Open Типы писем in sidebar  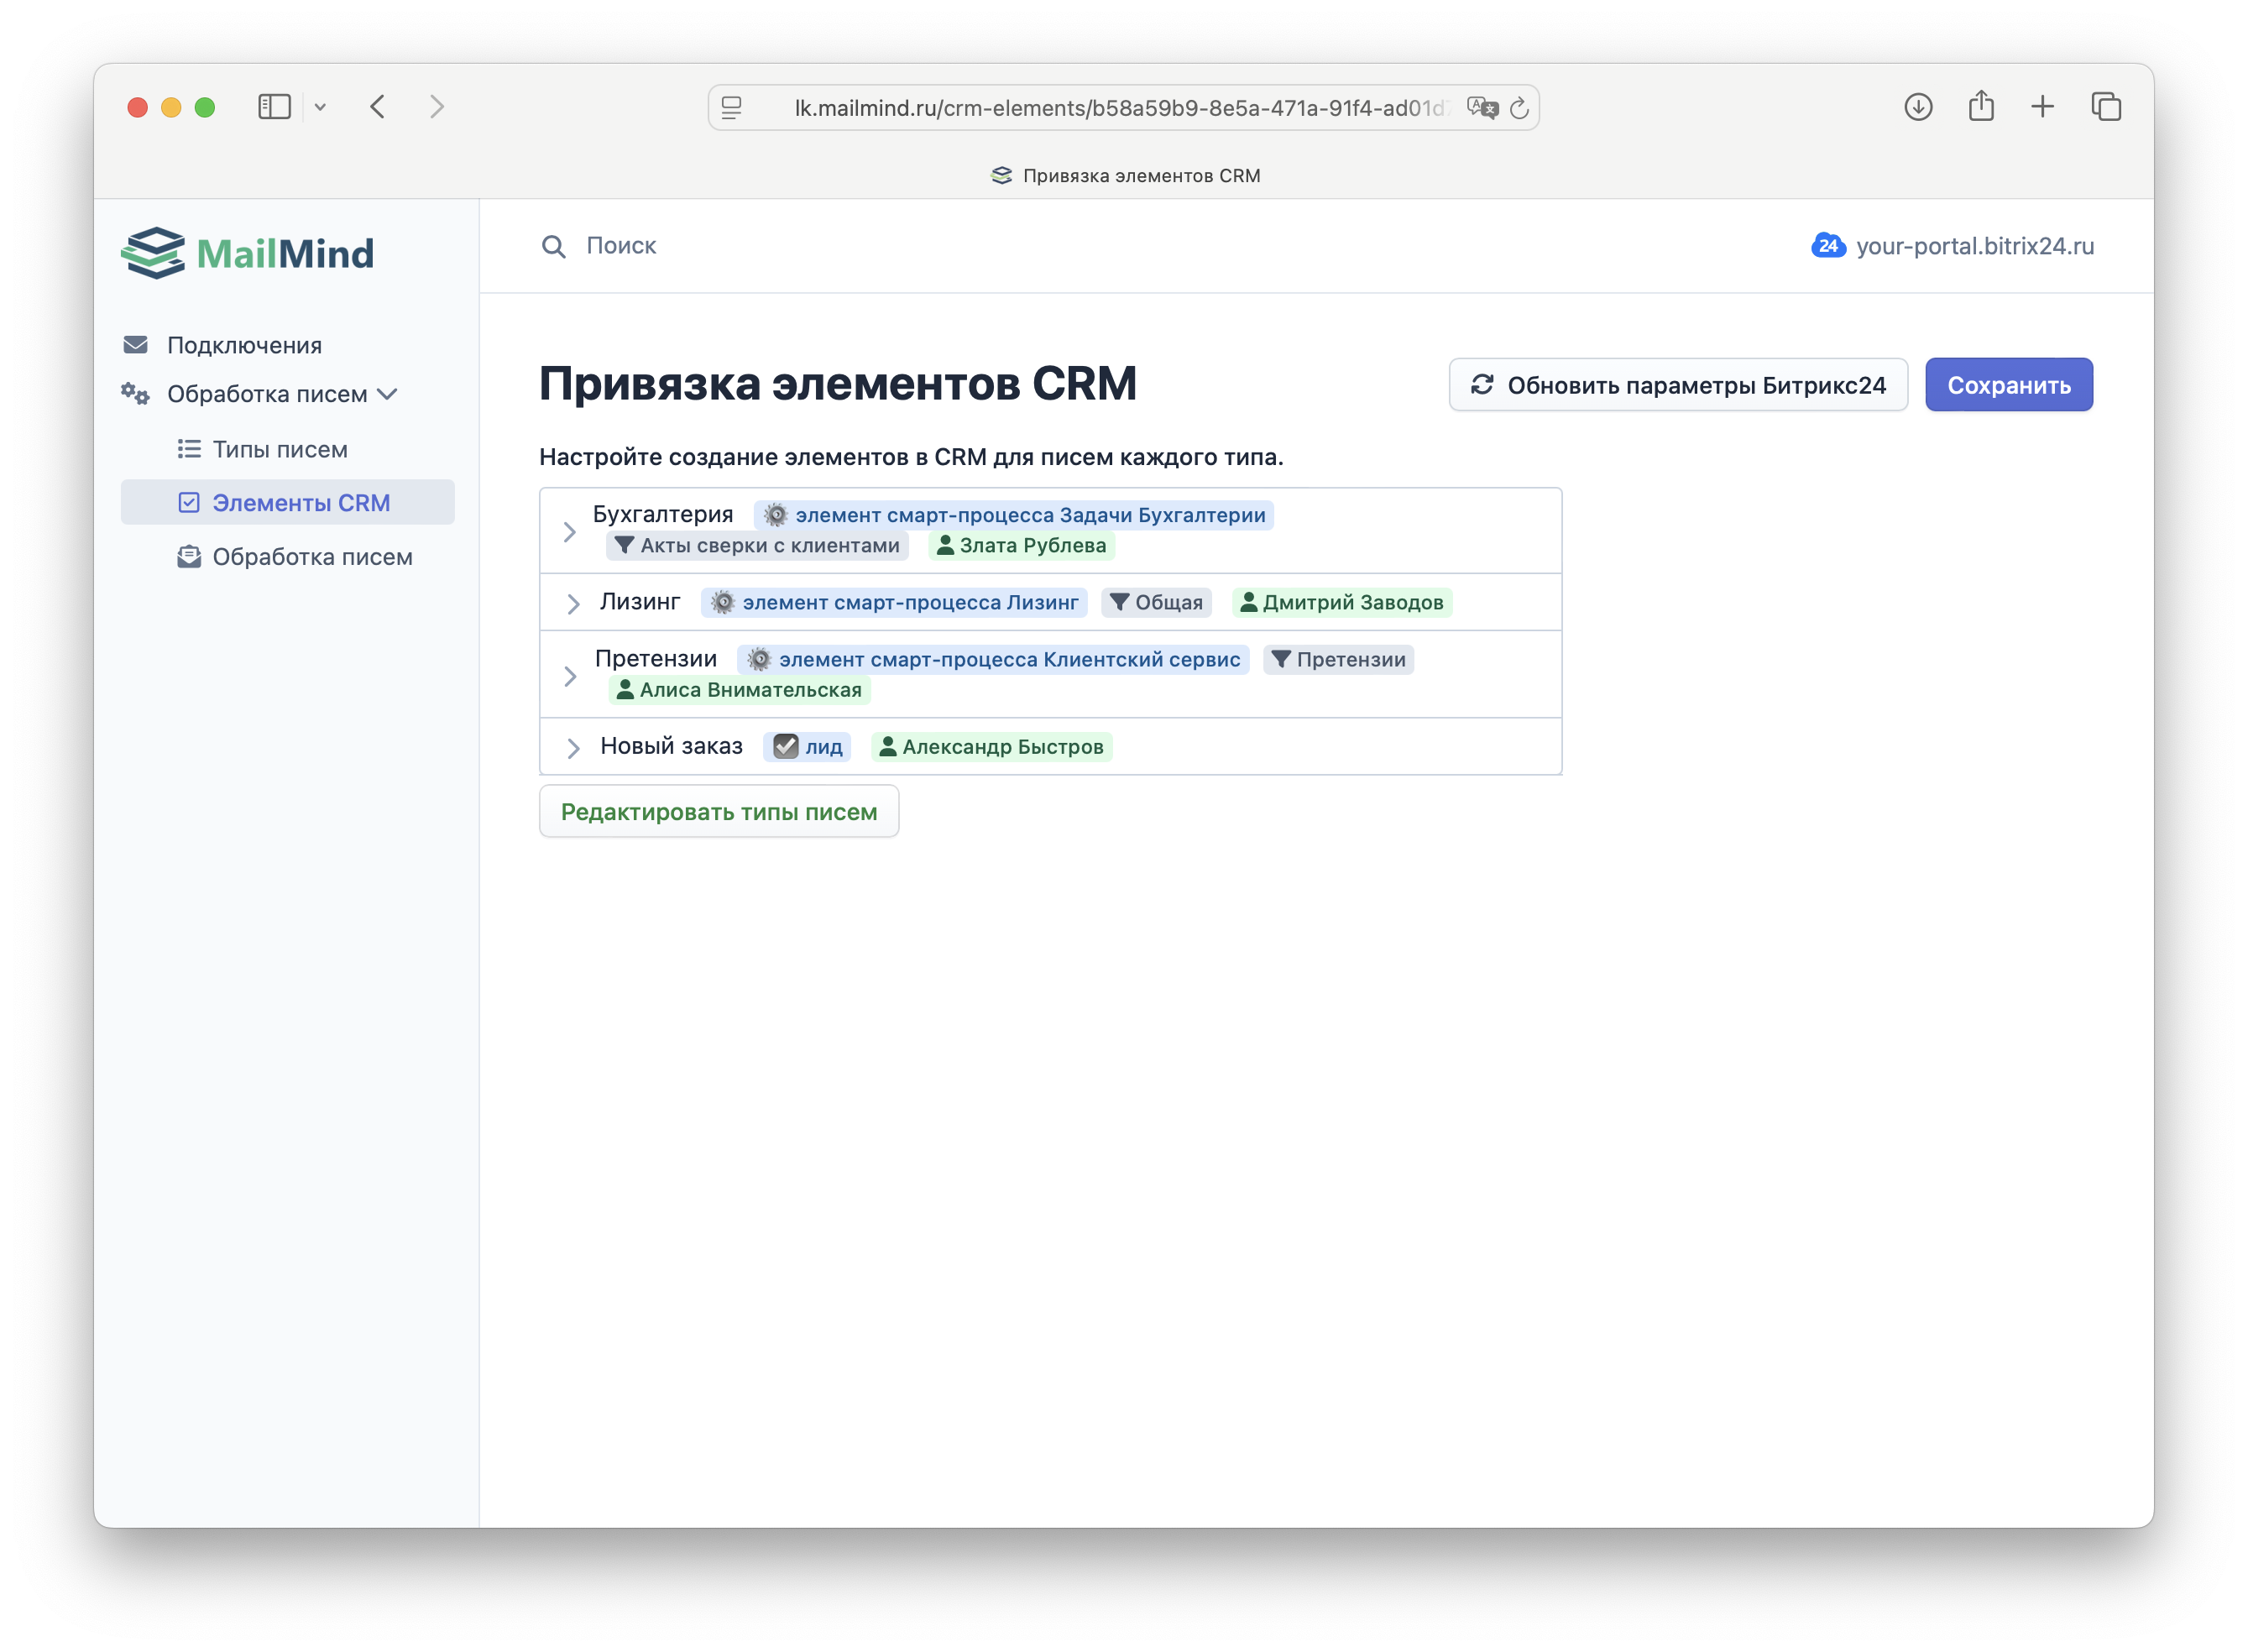pos(280,449)
